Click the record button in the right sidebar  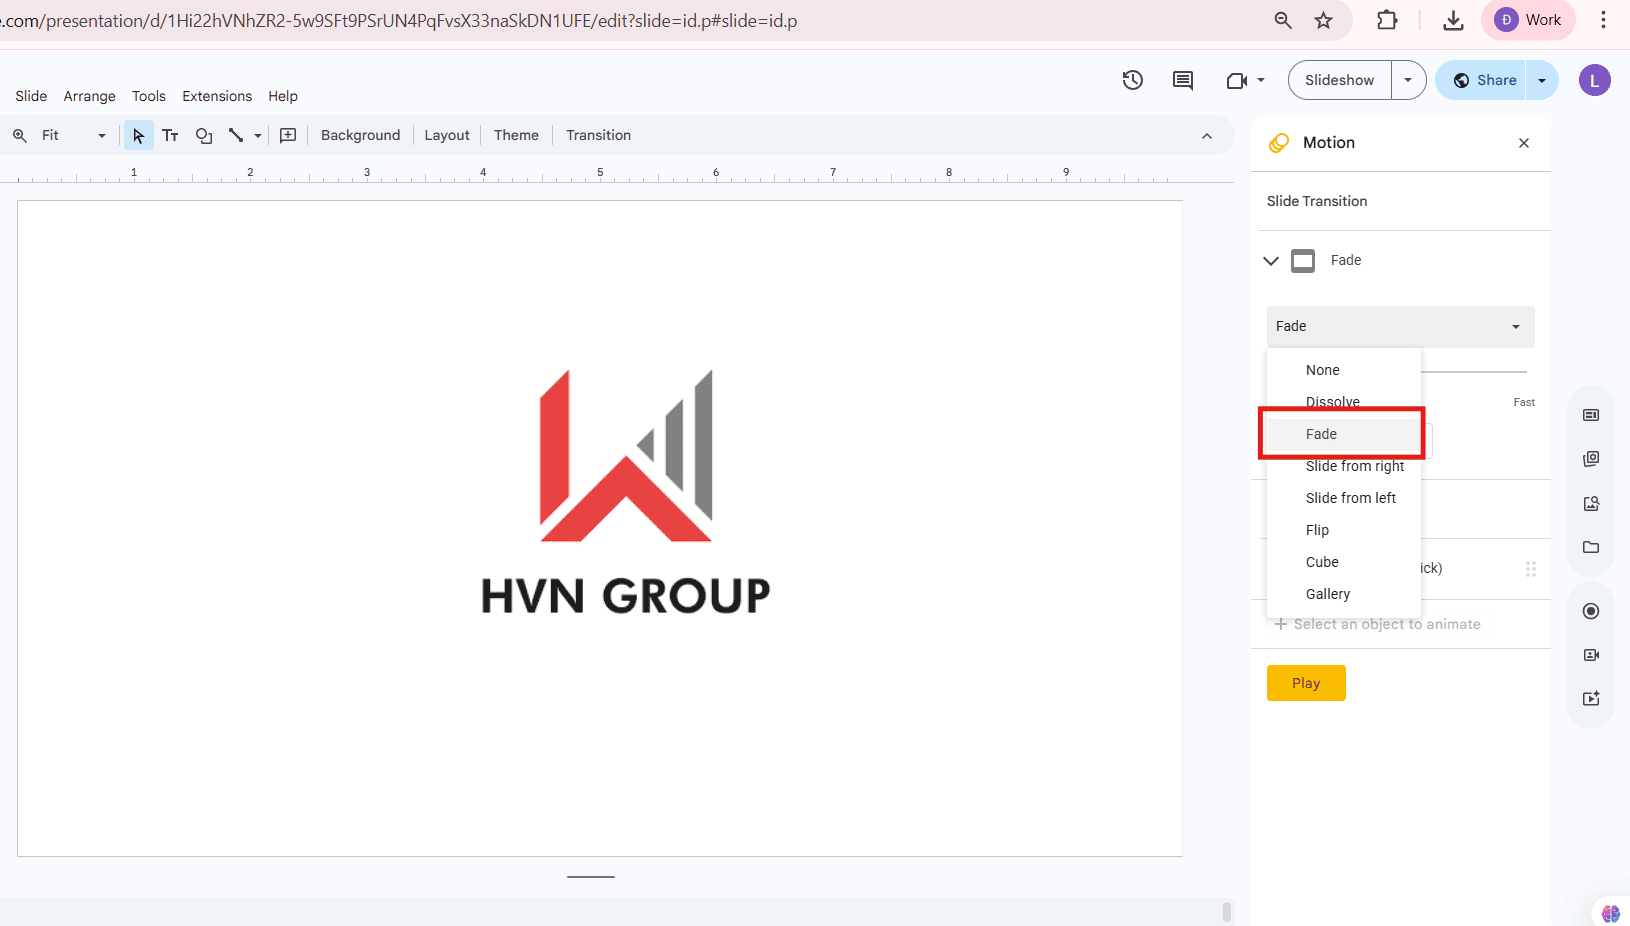click(x=1591, y=610)
